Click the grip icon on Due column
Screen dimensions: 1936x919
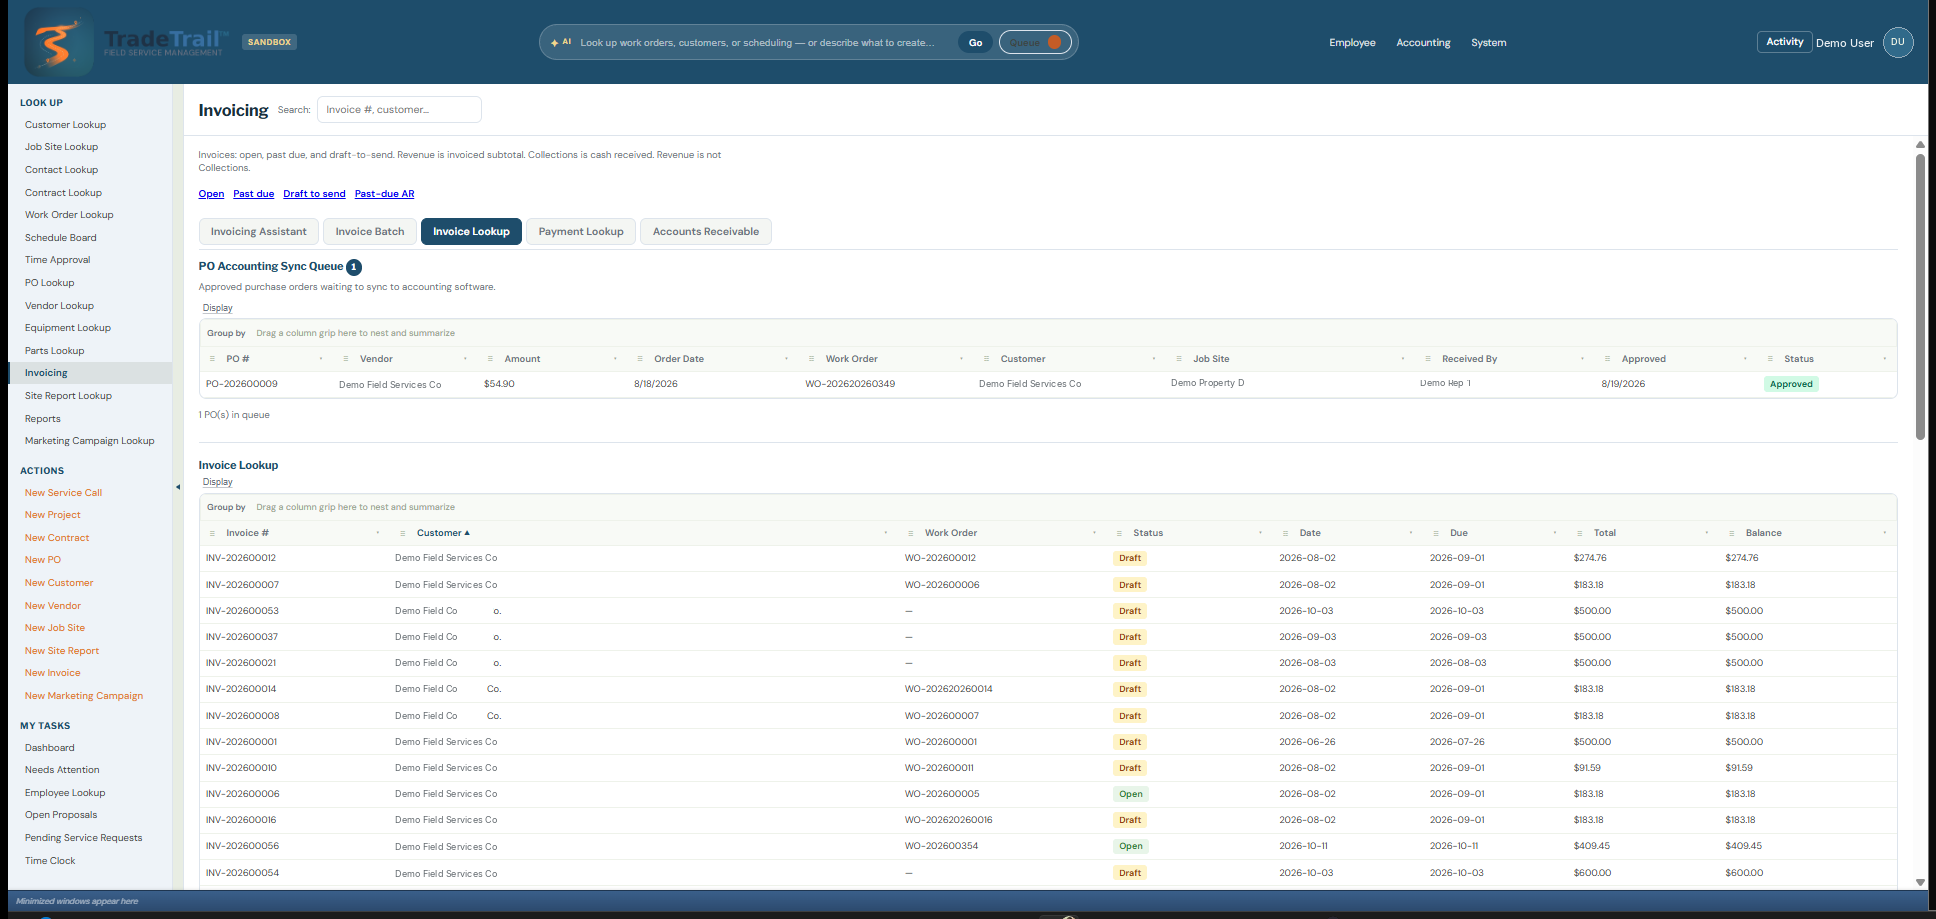click(x=1436, y=533)
